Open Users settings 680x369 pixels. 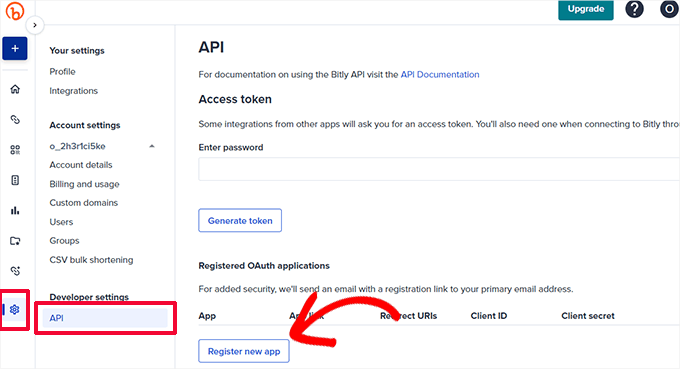click(61, 222)
